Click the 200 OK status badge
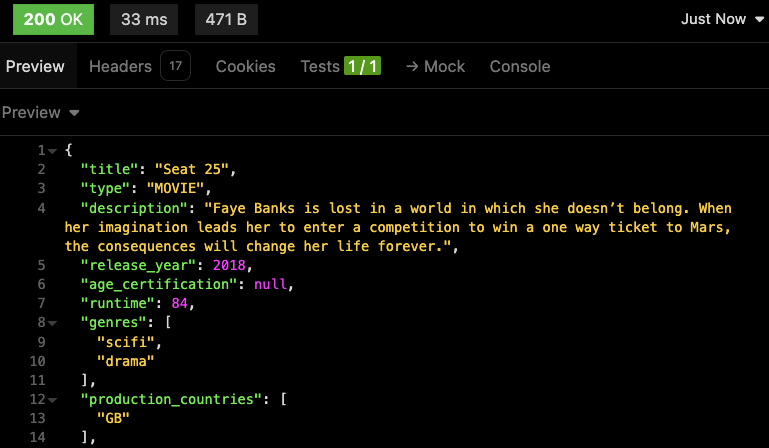 53,19
